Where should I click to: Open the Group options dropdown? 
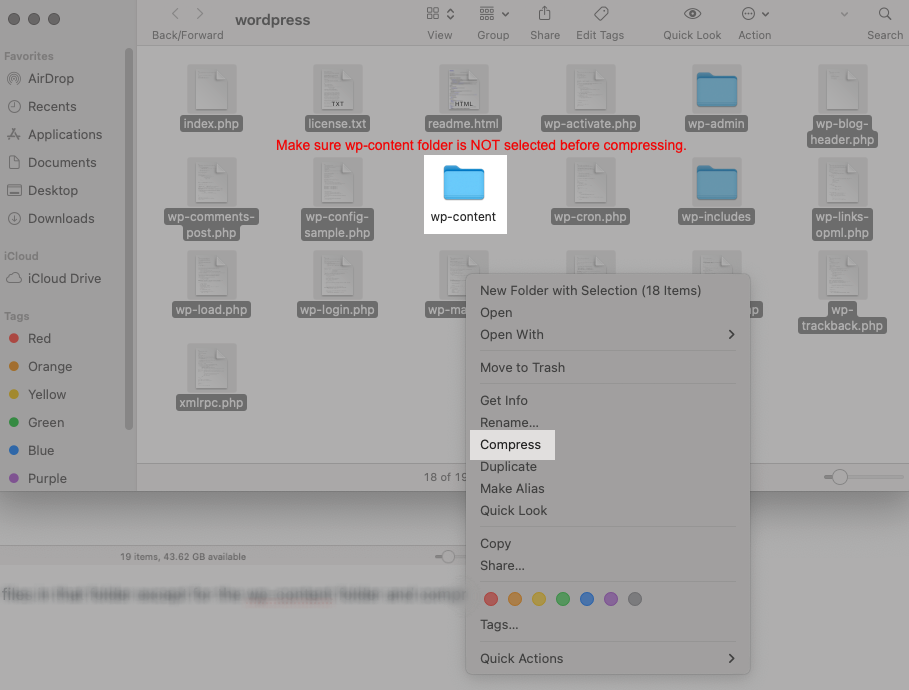(494, 13)
